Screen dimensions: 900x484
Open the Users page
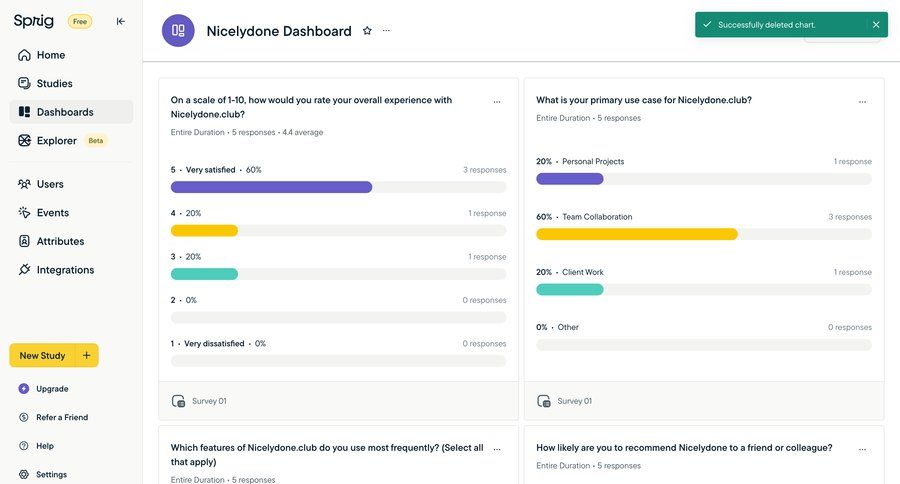point(50,184)
